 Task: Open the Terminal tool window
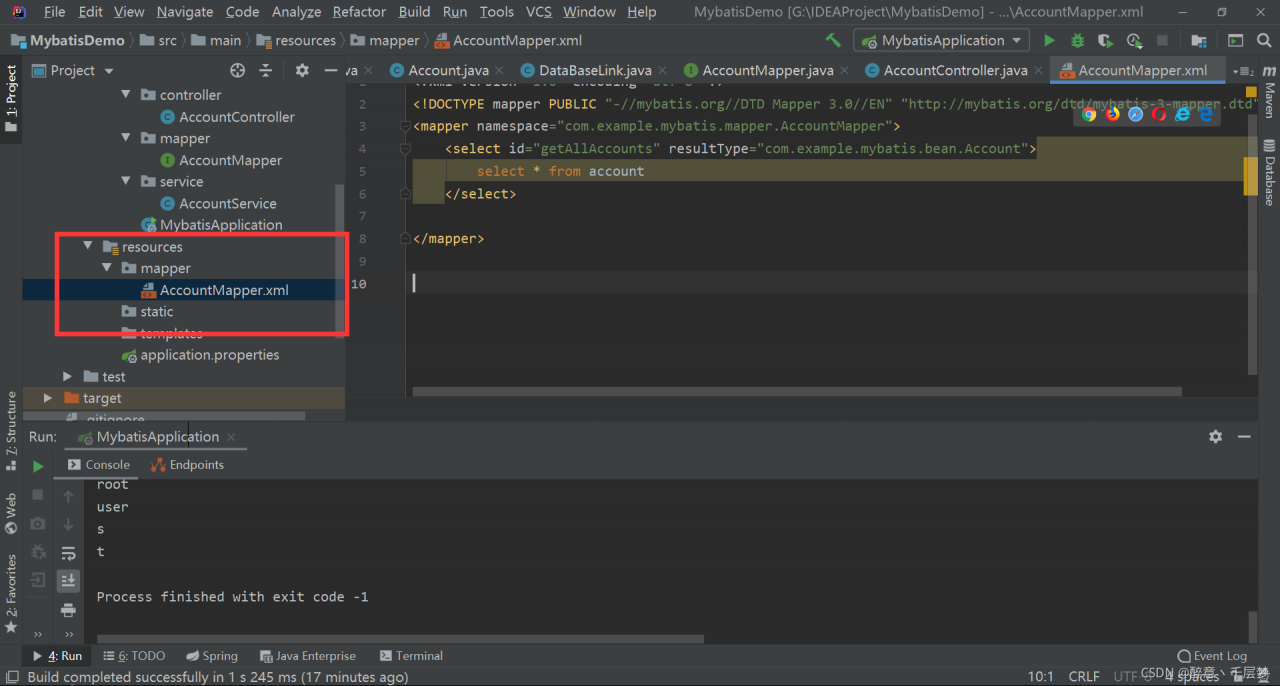pos(412,656)
